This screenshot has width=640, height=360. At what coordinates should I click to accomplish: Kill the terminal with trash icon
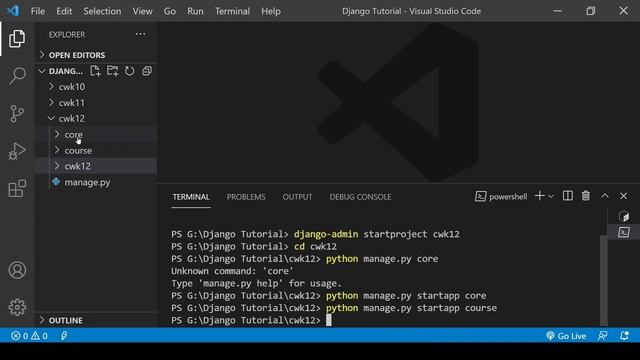tap(586, 196)
